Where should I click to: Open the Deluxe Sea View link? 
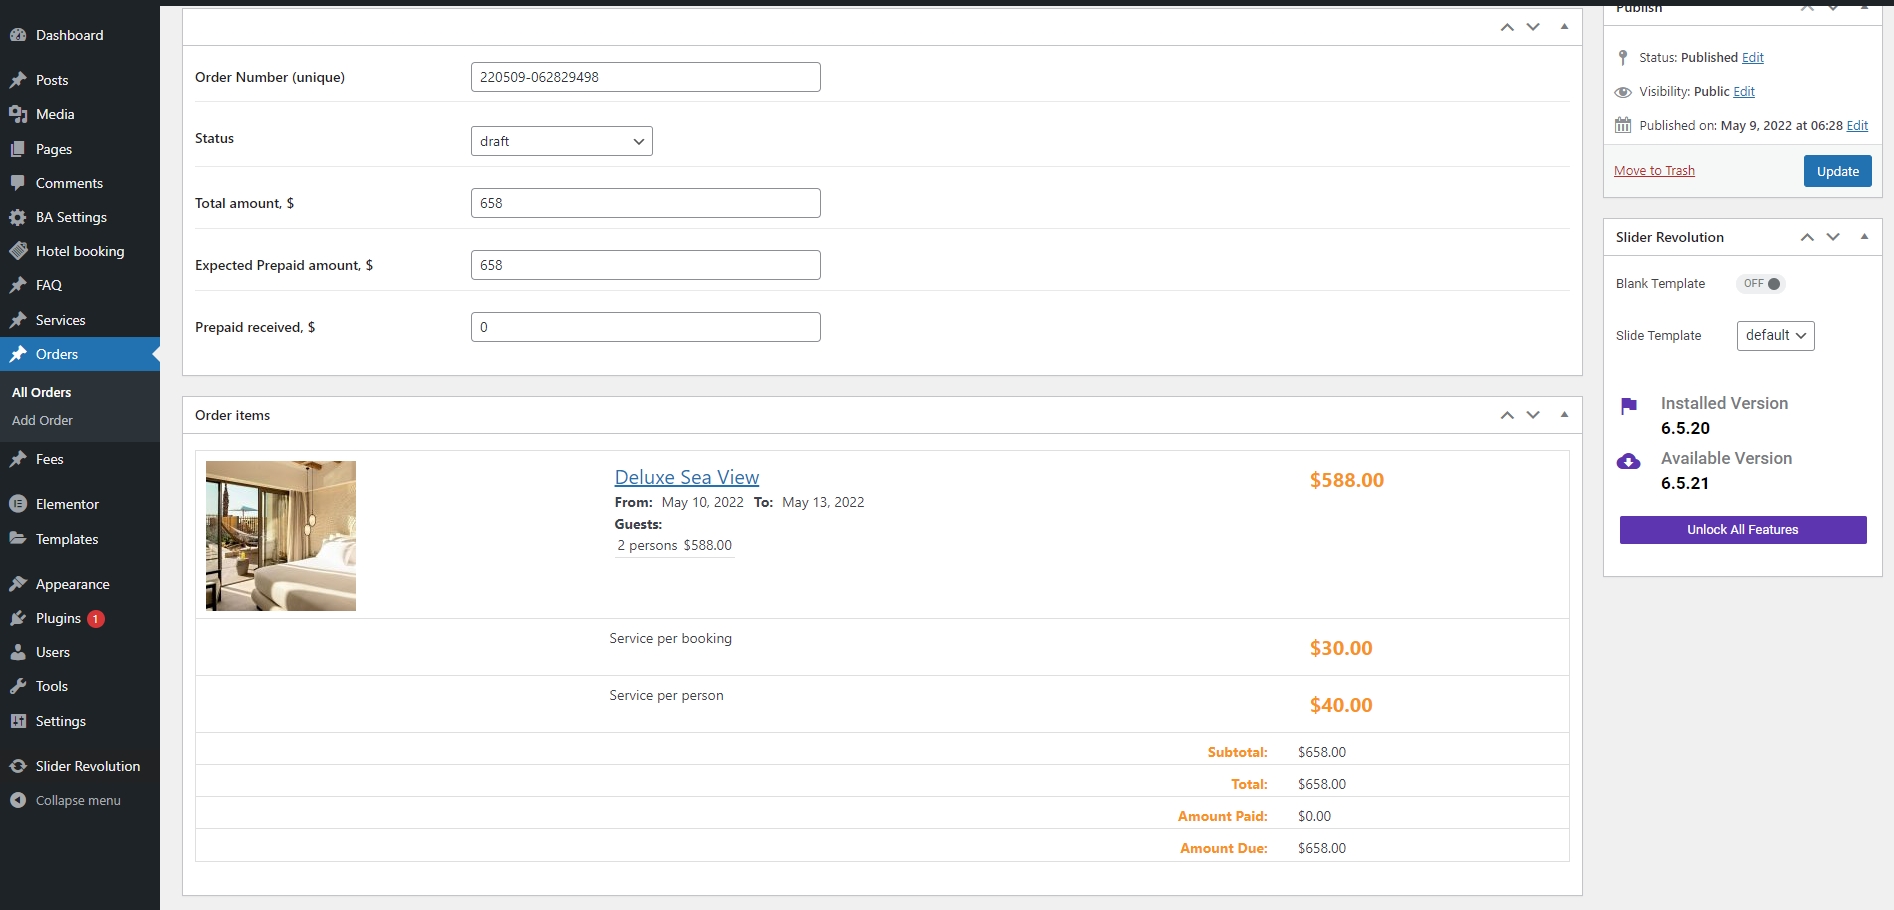(686, 478)
